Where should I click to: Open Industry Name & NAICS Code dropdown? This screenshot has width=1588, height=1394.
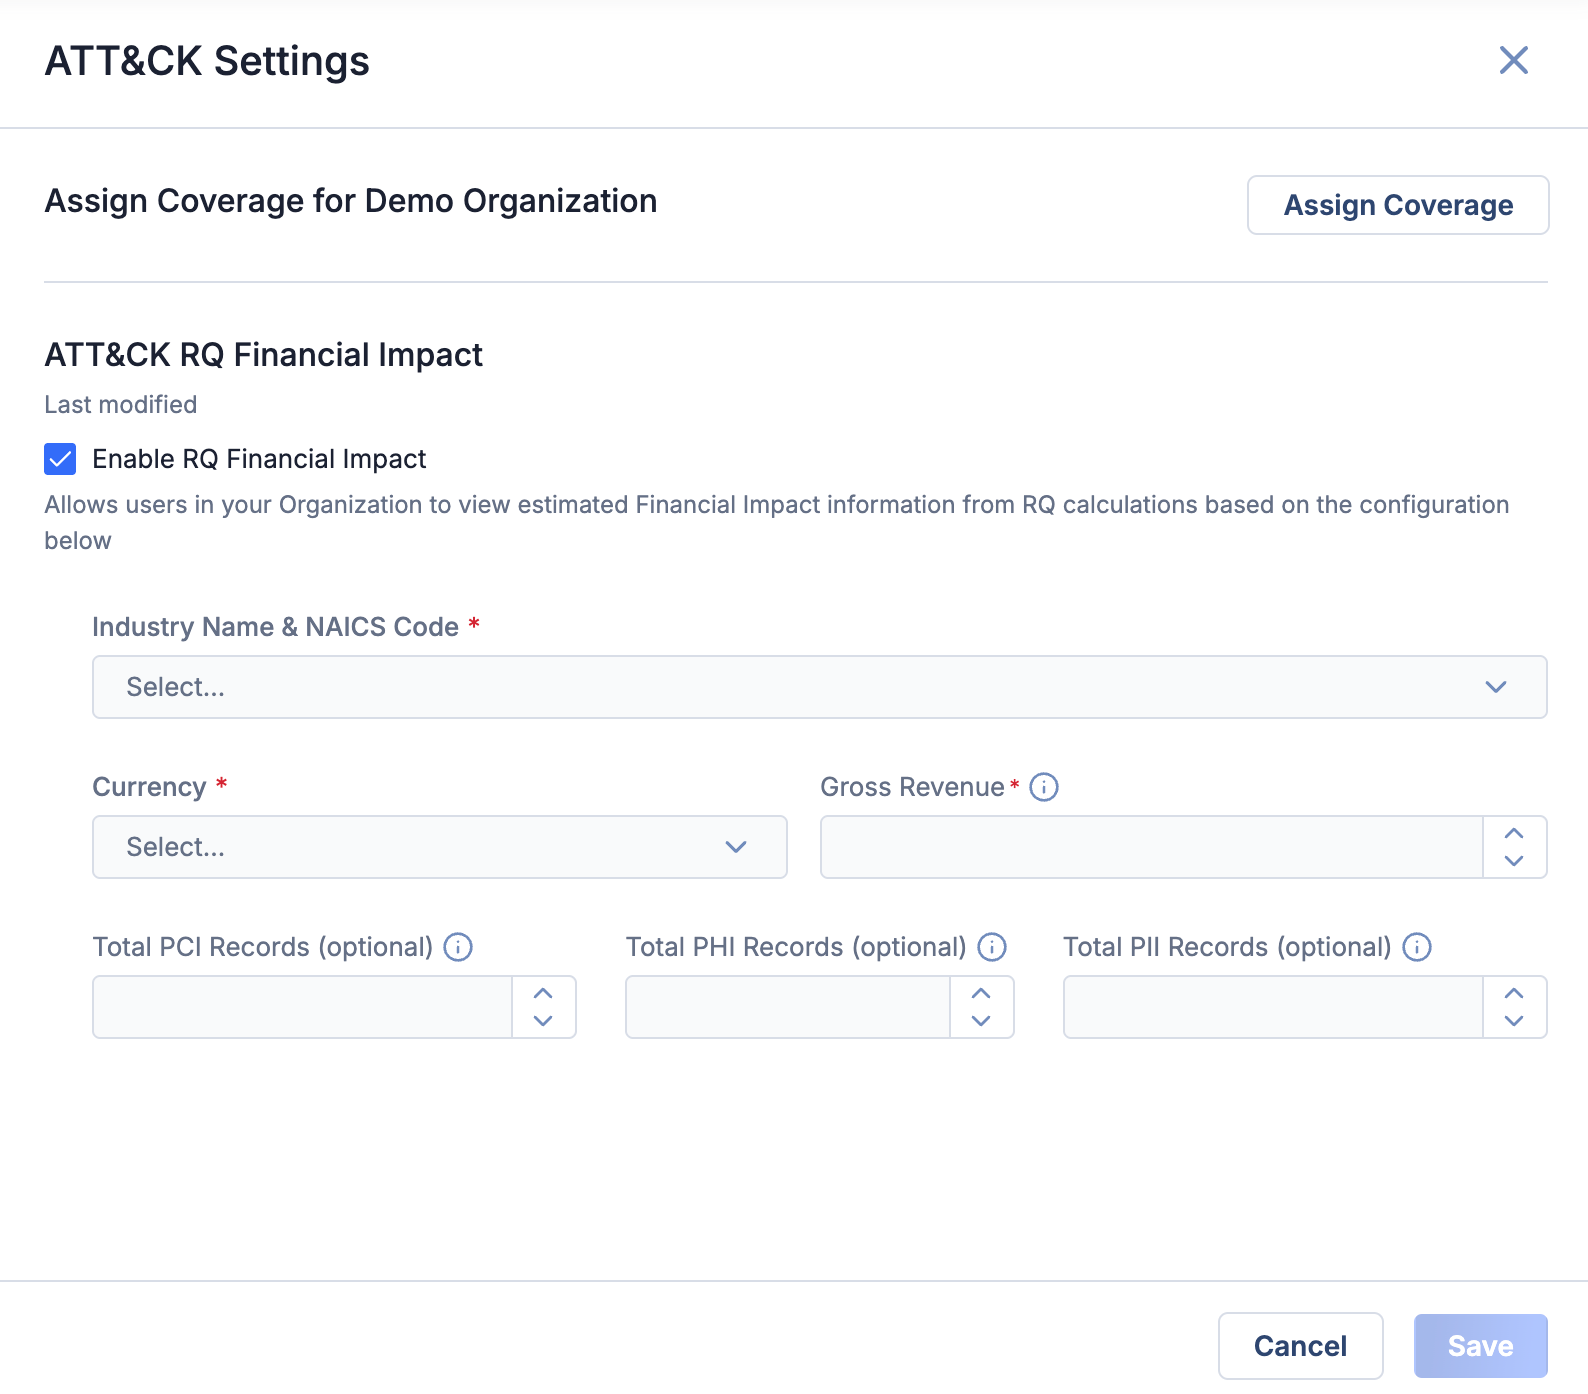(819, 687)
